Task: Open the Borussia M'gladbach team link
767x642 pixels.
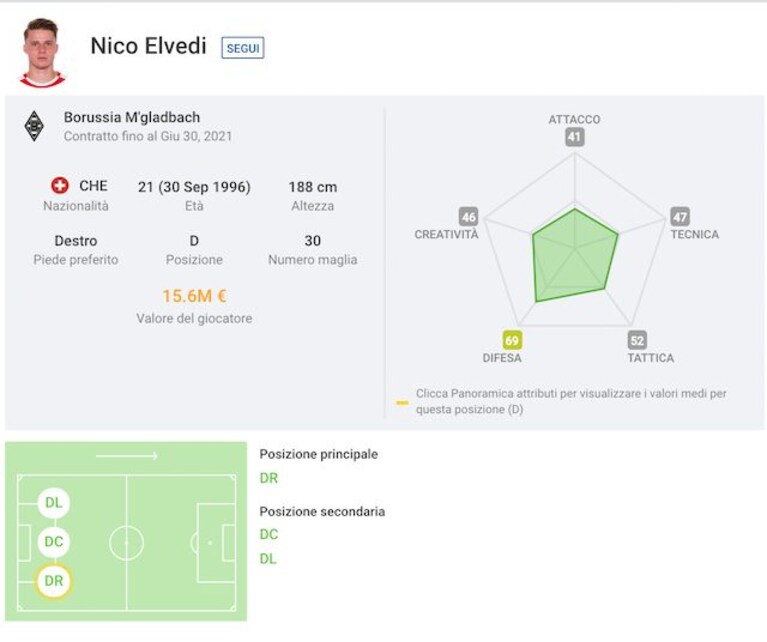Action: click(x=132, y=117)
